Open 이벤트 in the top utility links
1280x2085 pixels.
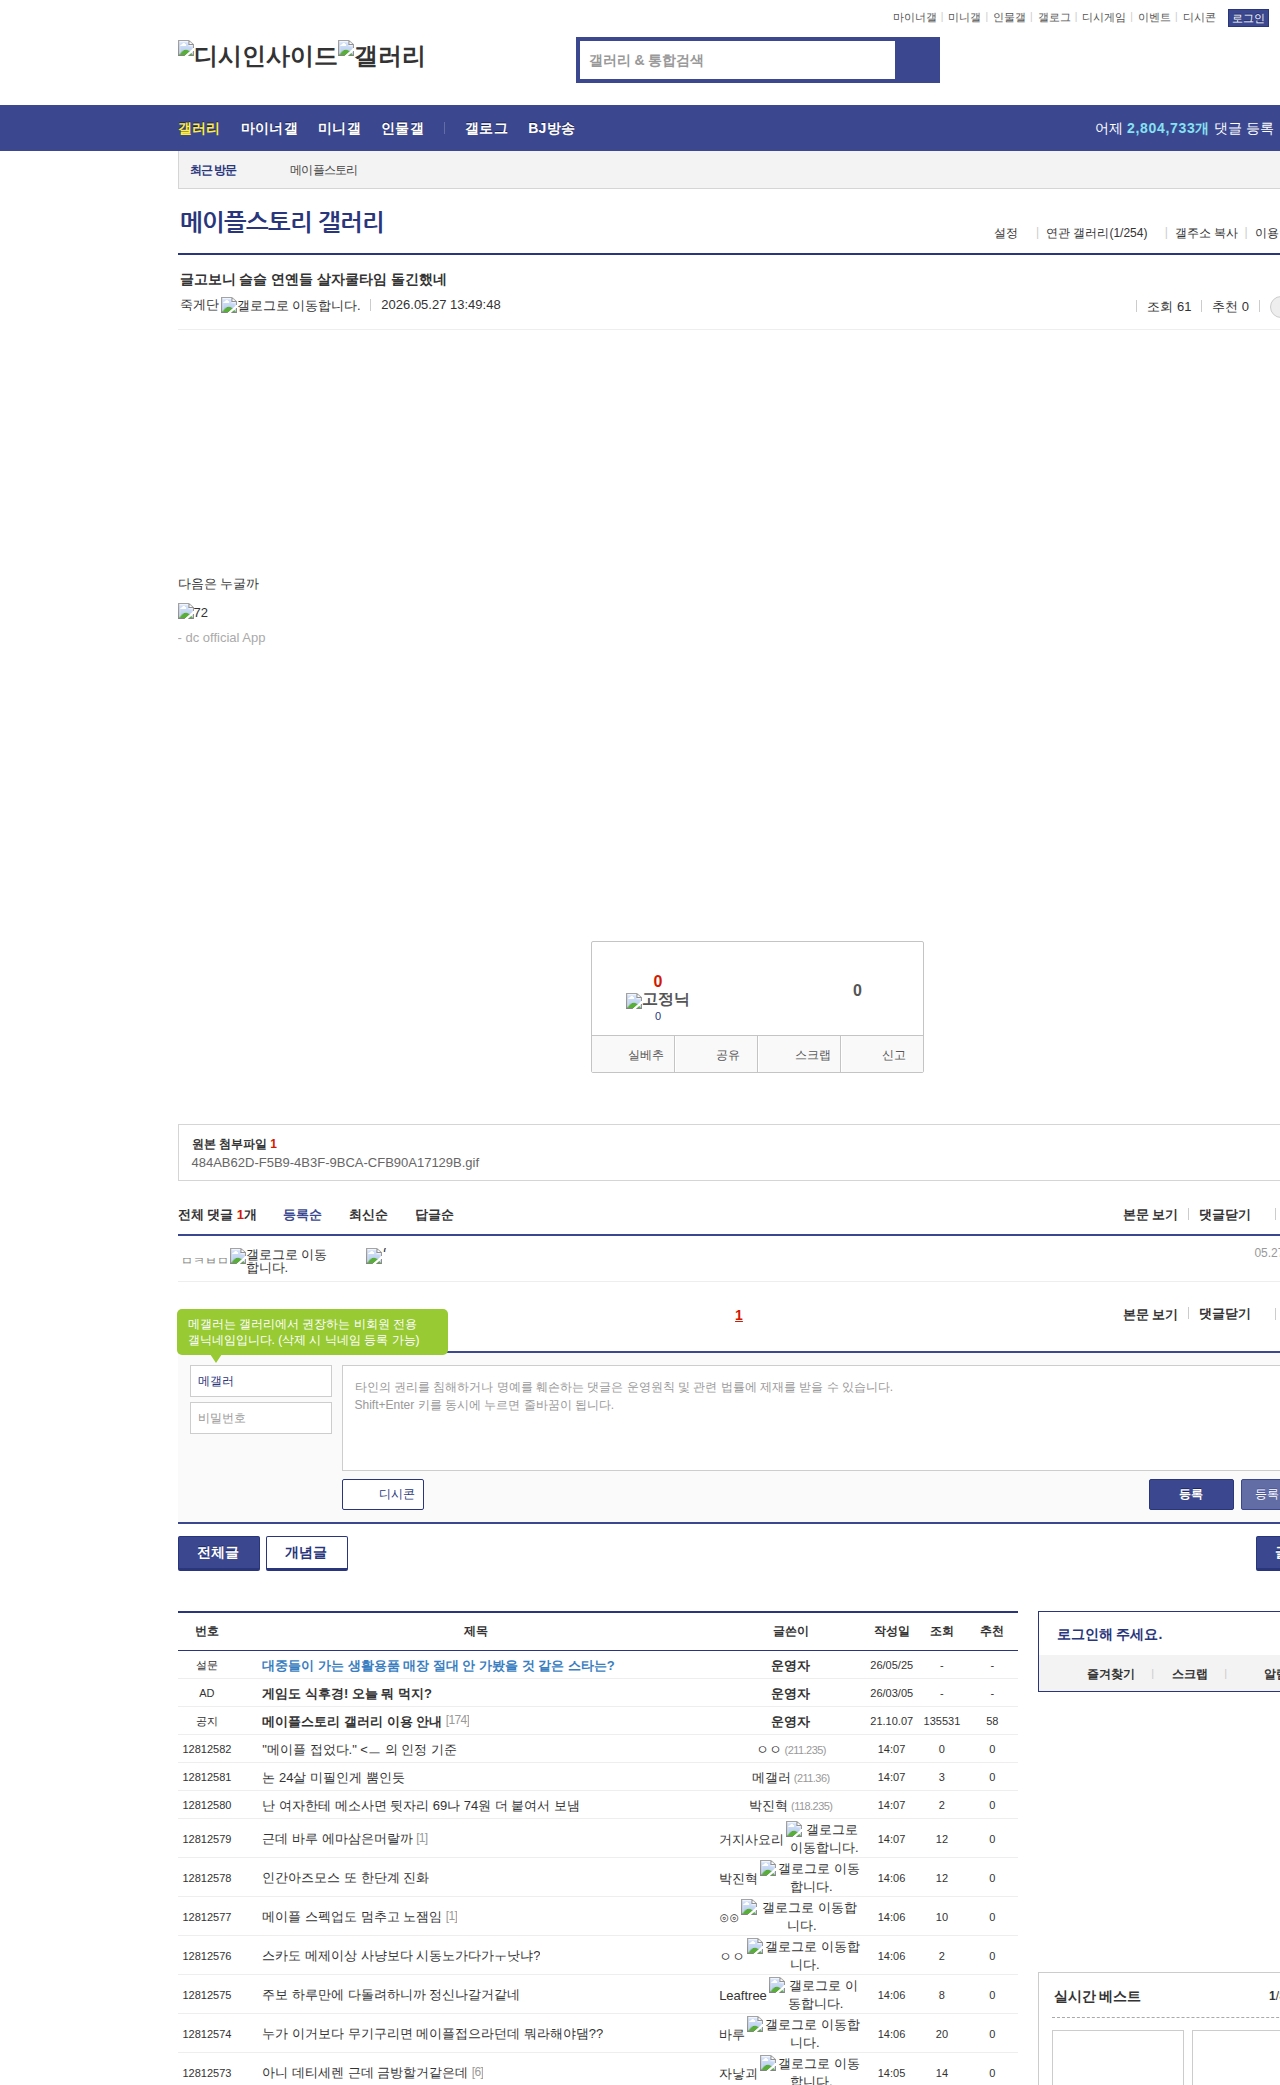click(x=1154, y=18)
